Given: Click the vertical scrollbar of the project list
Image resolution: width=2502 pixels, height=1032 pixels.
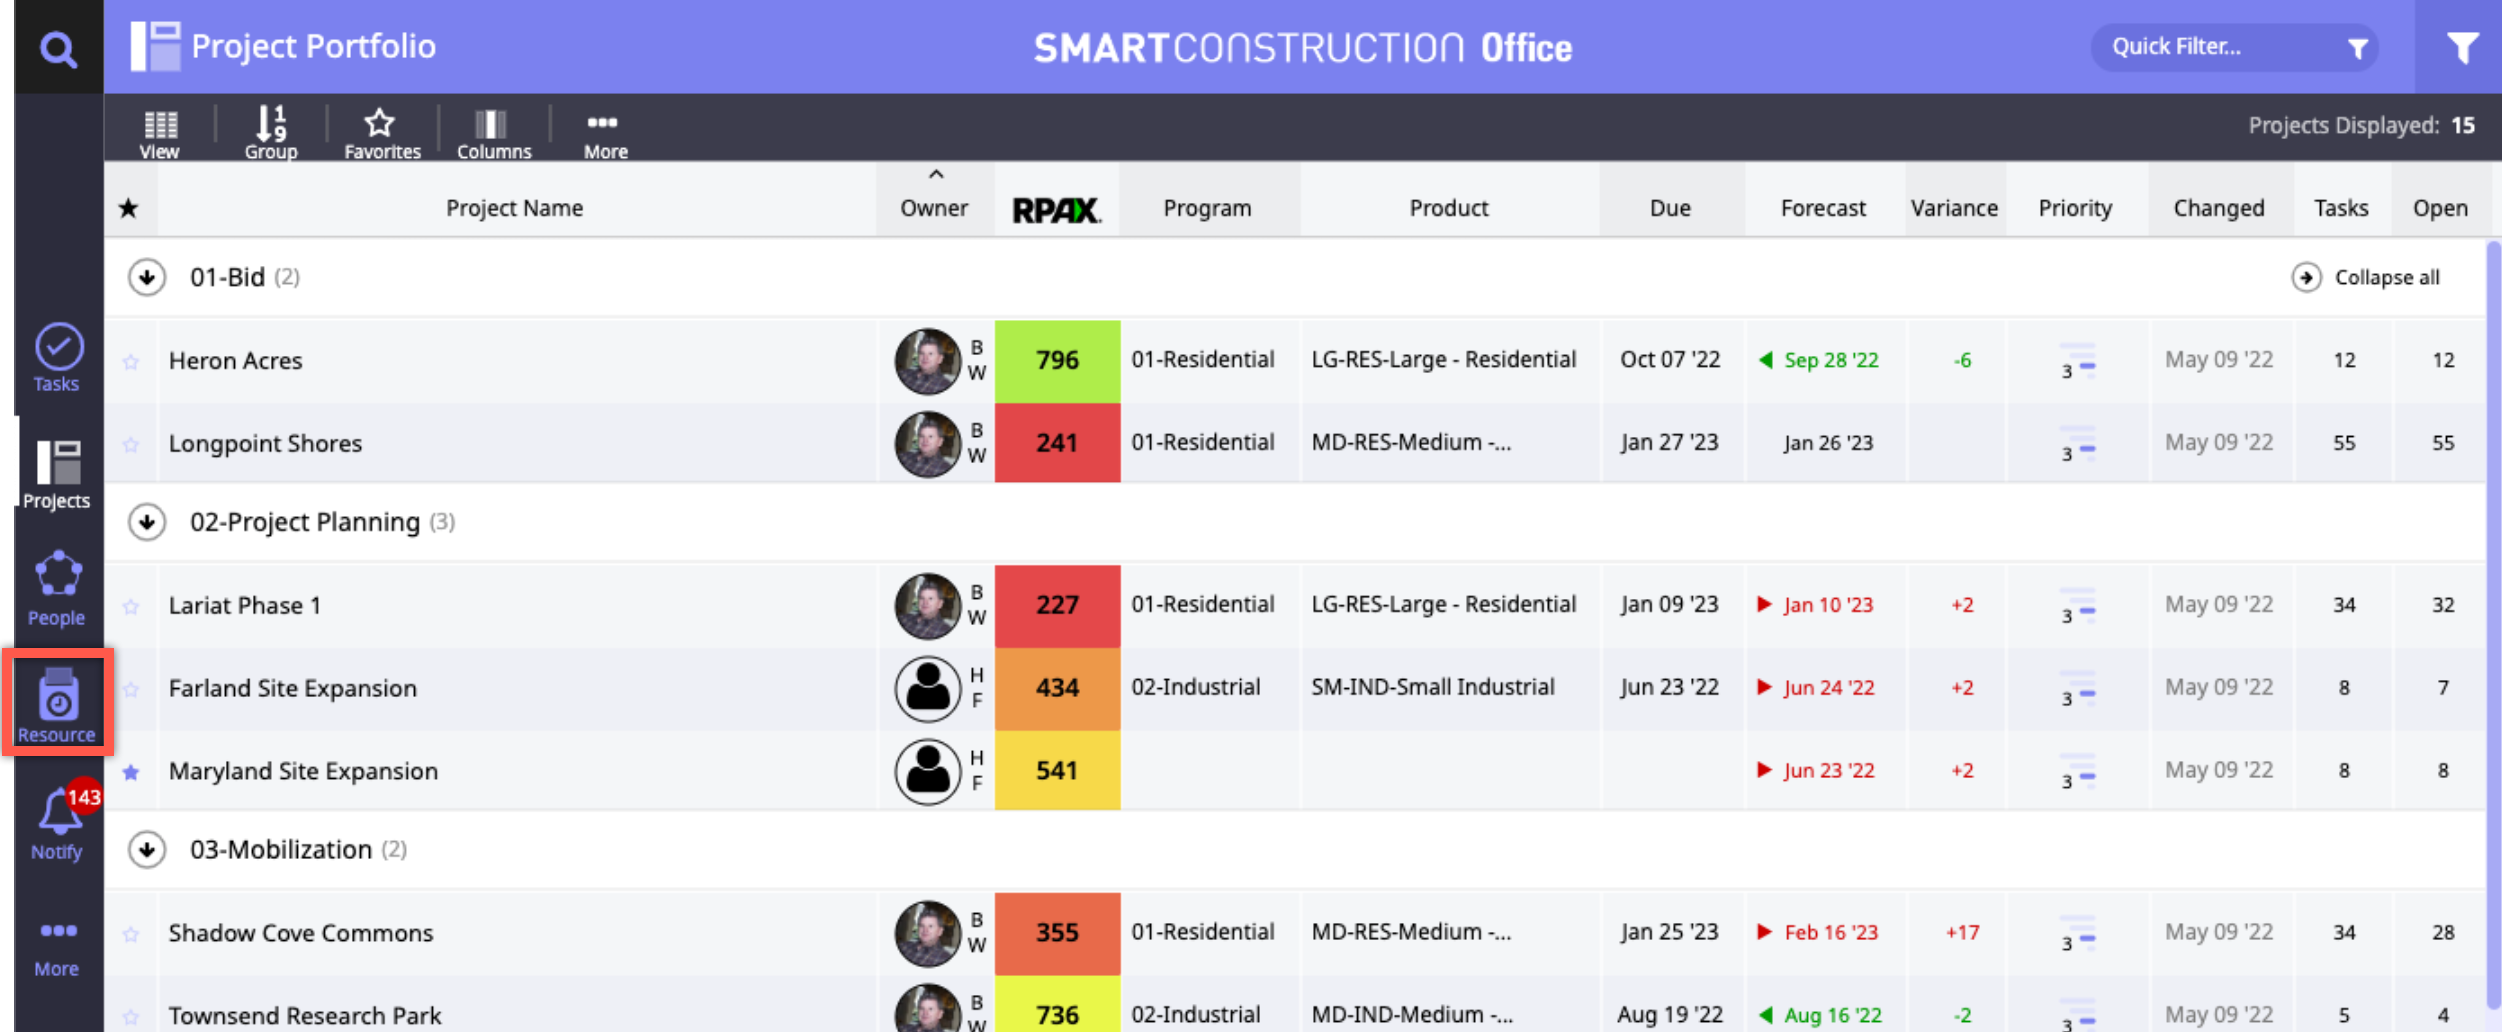Looking at the screenshot, I should pos(2493,625).
